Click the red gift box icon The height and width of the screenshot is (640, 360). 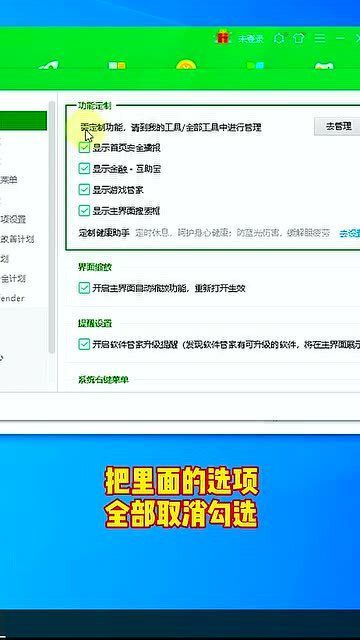(223, 38)
